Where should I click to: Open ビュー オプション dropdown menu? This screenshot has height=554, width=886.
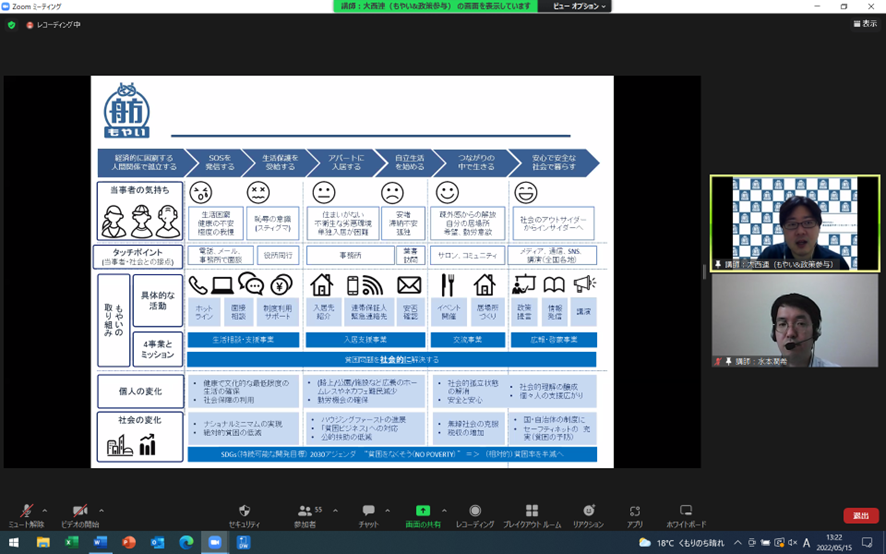580,6
